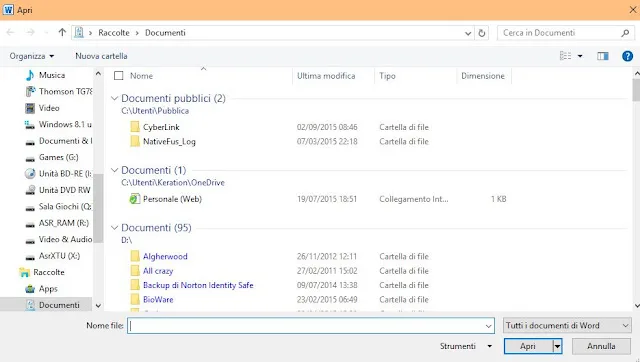Click the Annulla button

tap(601, 346)
